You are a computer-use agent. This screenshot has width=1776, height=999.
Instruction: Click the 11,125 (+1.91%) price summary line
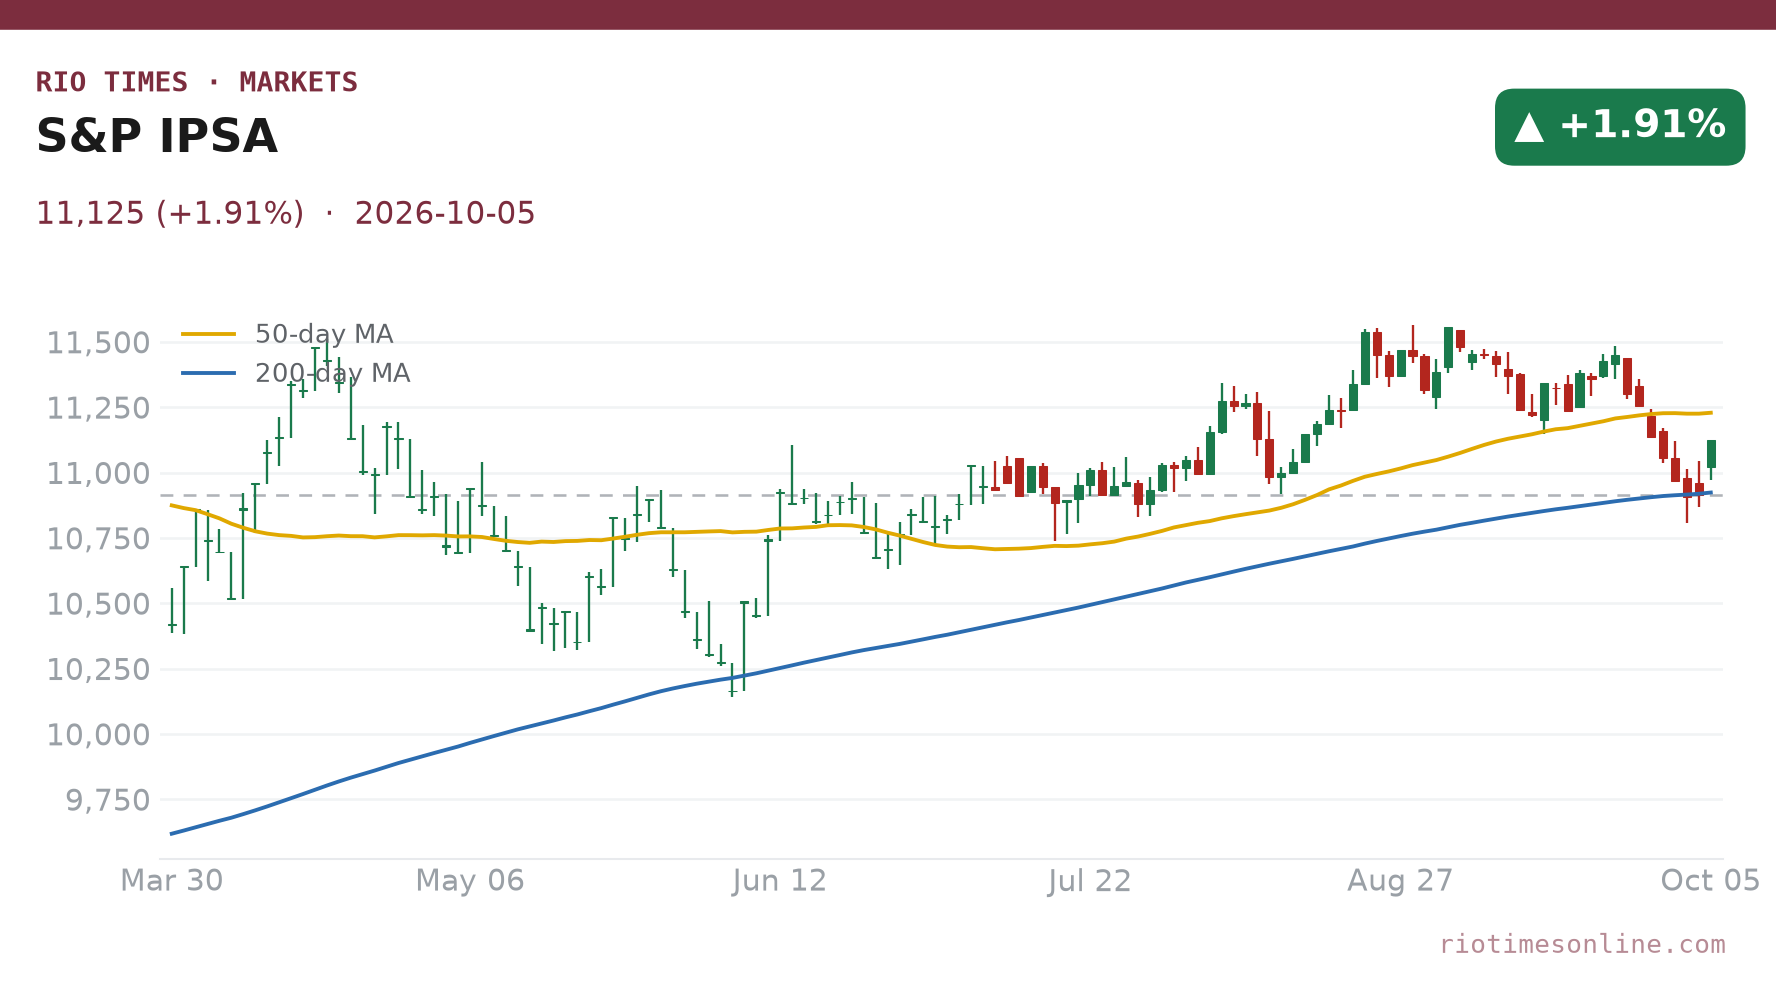pyautogui.click(x=286, y=214)
